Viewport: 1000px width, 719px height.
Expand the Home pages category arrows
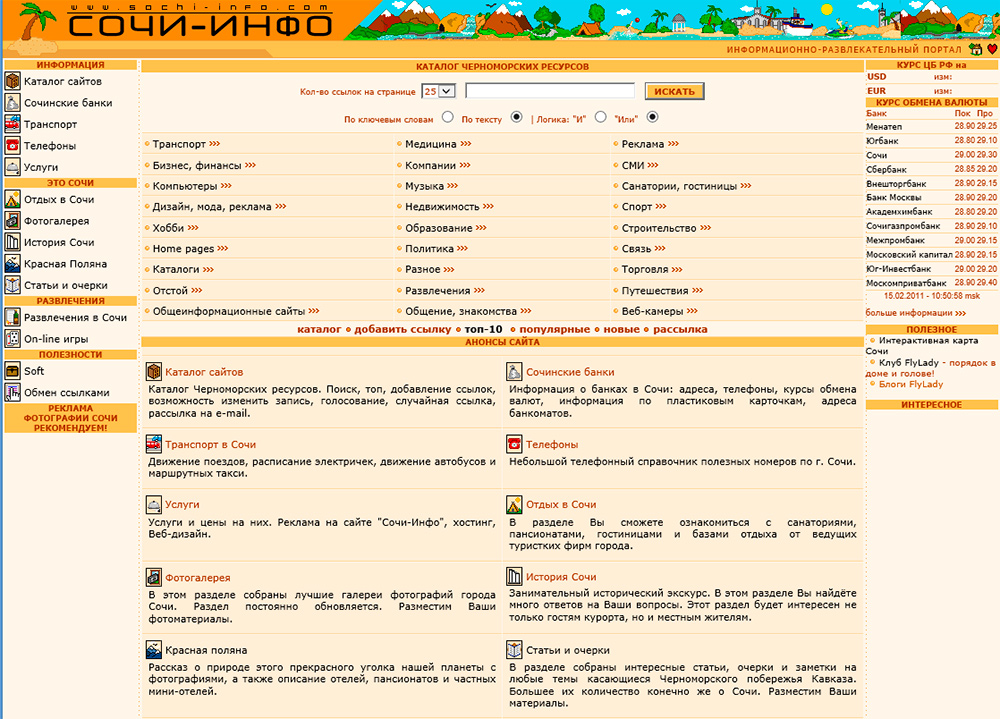223,248
